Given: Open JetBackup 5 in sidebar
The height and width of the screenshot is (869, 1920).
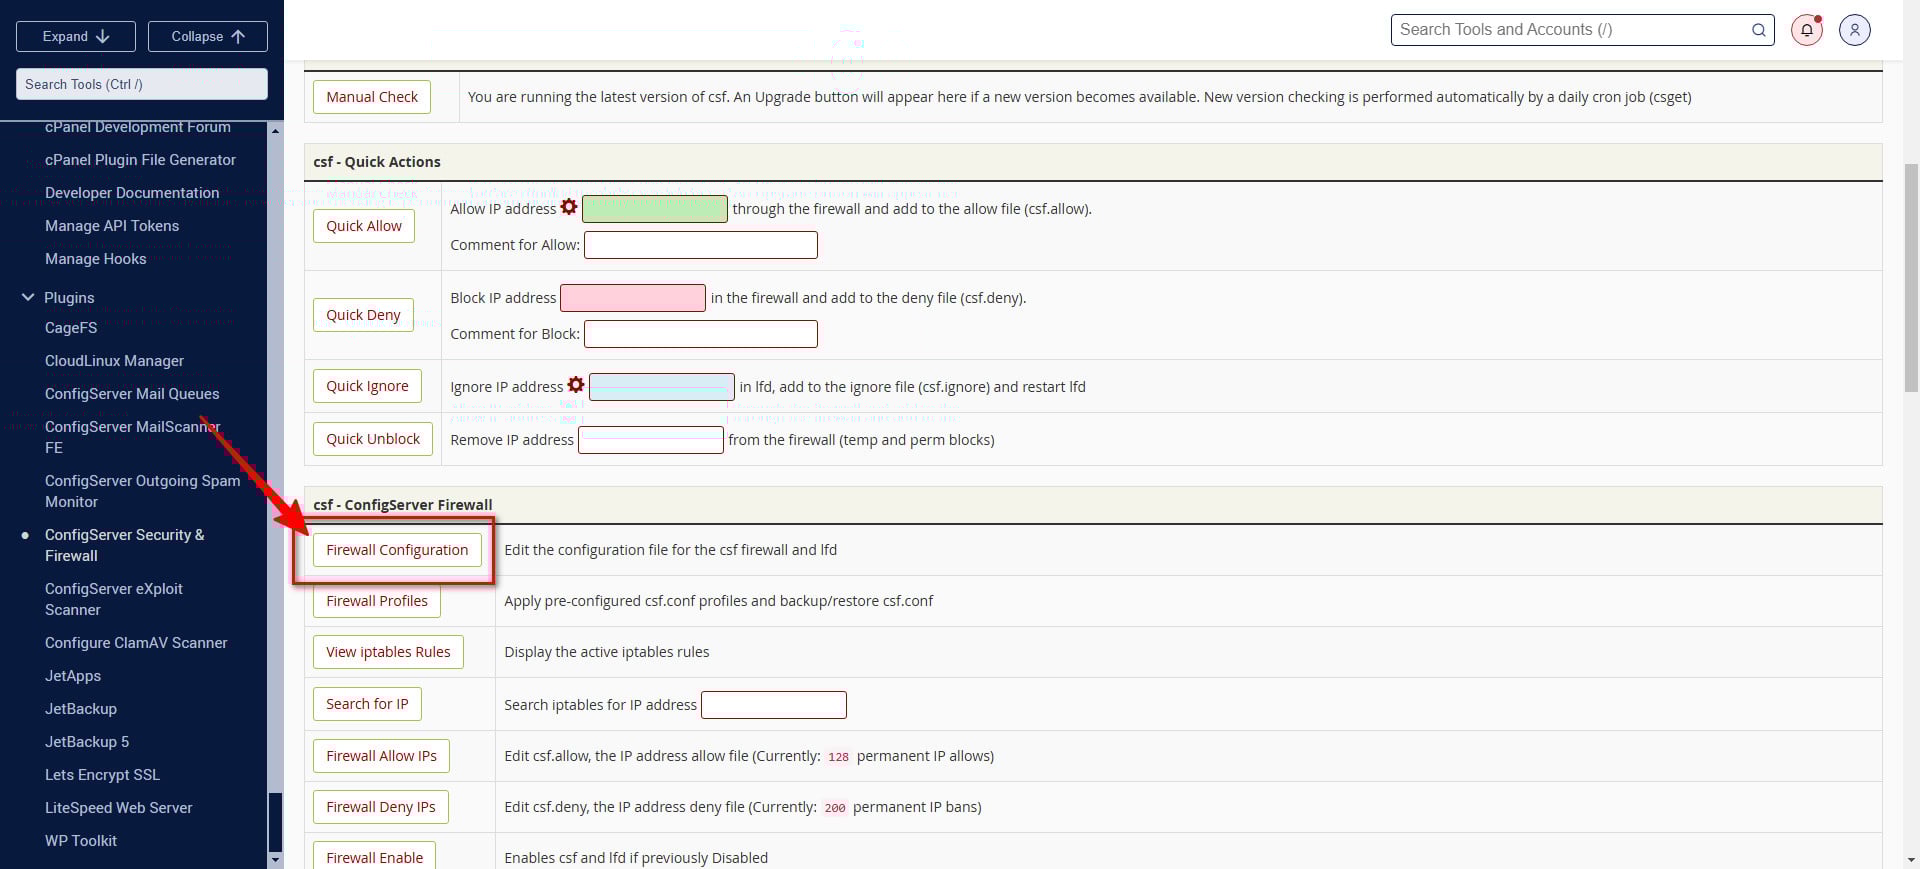Looking at the screenshot, I should pos(87,742).
